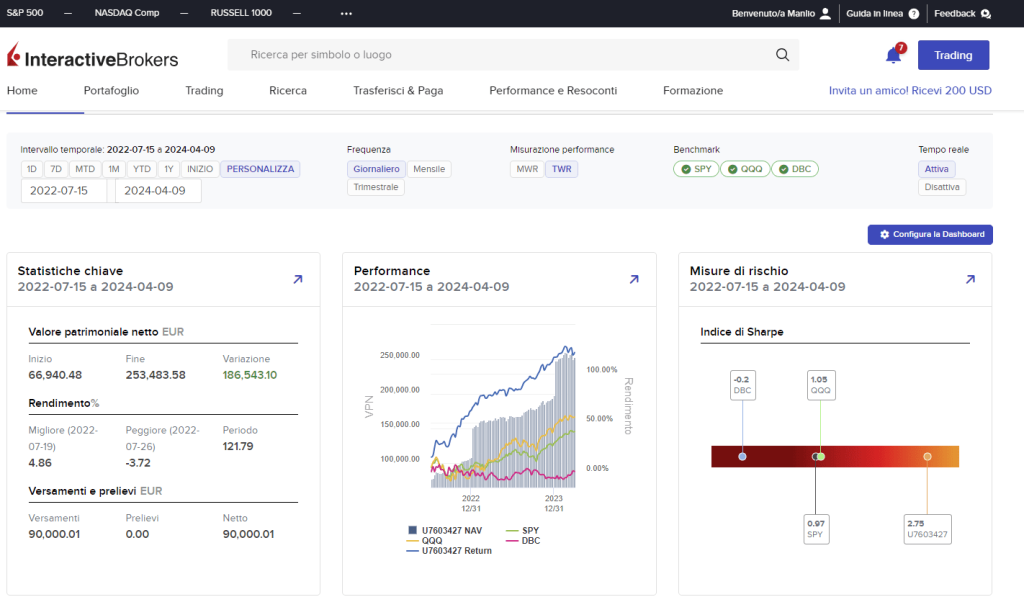This screenshot has height=597, width=1024.
Task: Toggle the SPY legend entry
Action: tap(523, 530)
